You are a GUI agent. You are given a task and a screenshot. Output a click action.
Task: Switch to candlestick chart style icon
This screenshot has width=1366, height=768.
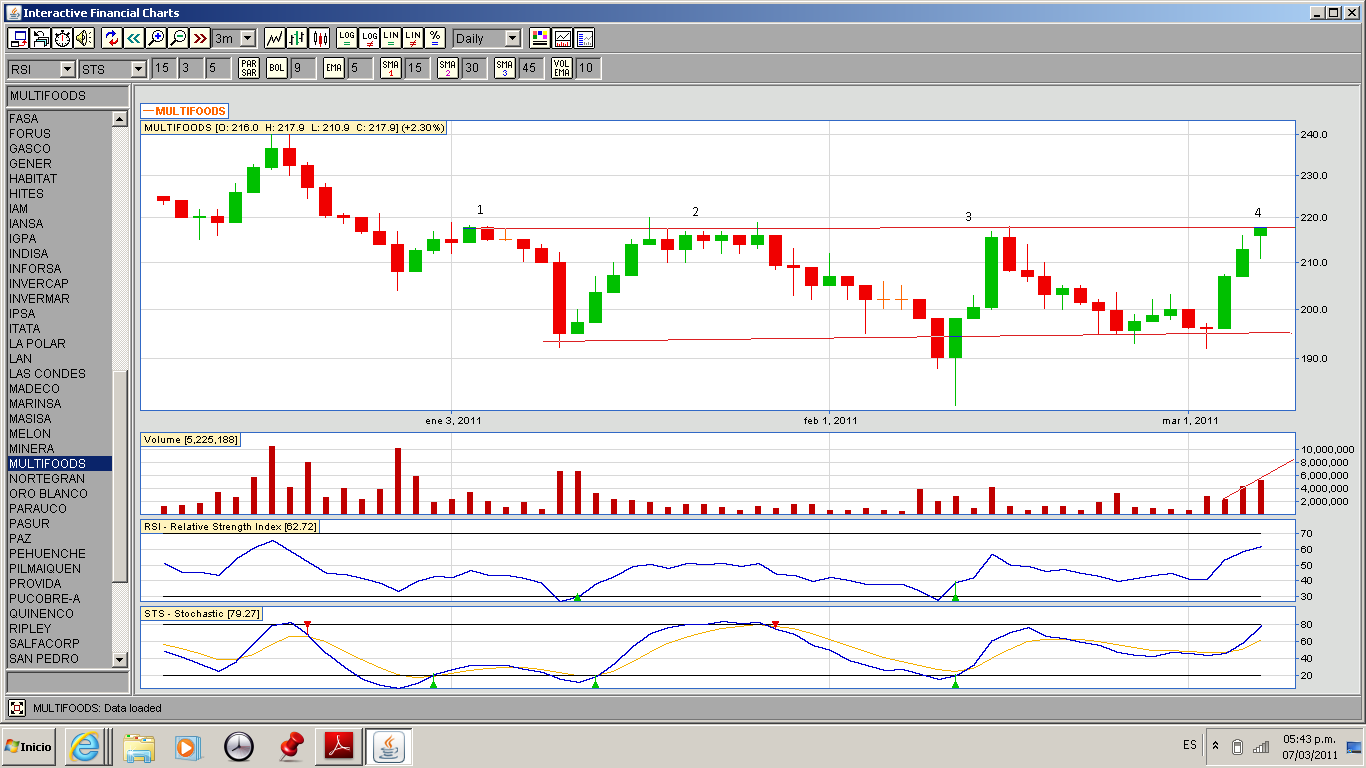pyautogui.click(x=320, y=38)
